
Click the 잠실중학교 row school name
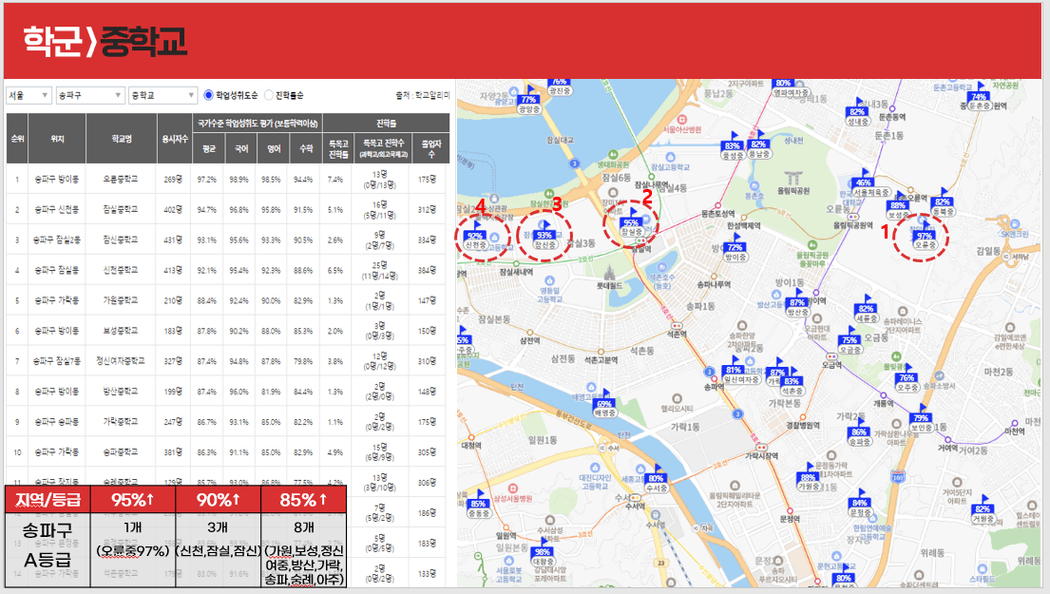(121, 210)
